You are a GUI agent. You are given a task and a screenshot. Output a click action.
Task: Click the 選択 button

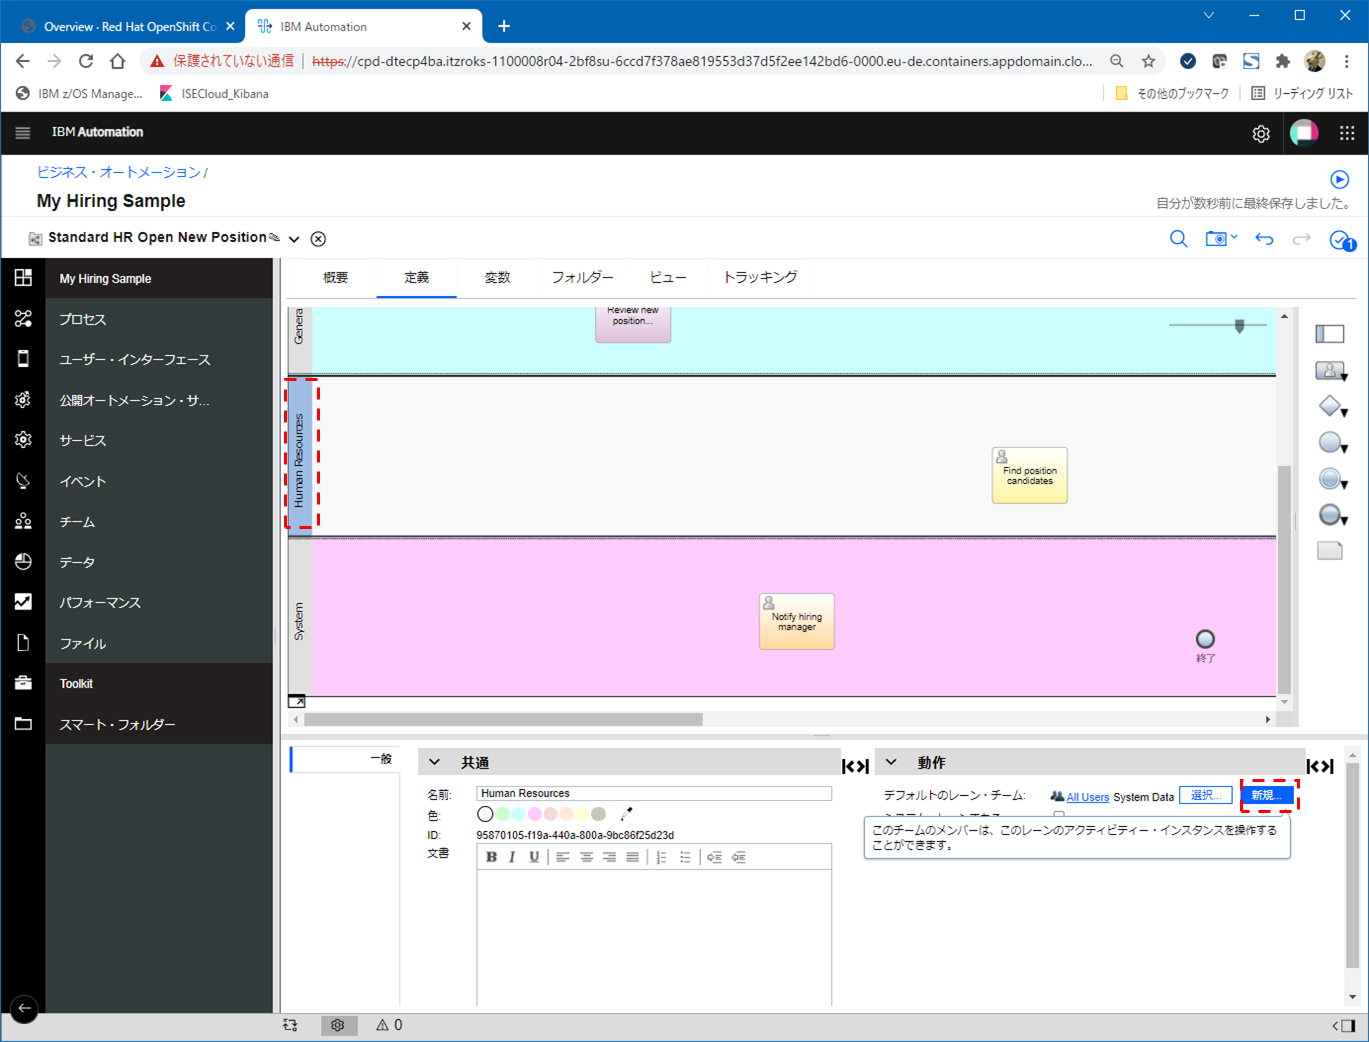click(1205, 796)
